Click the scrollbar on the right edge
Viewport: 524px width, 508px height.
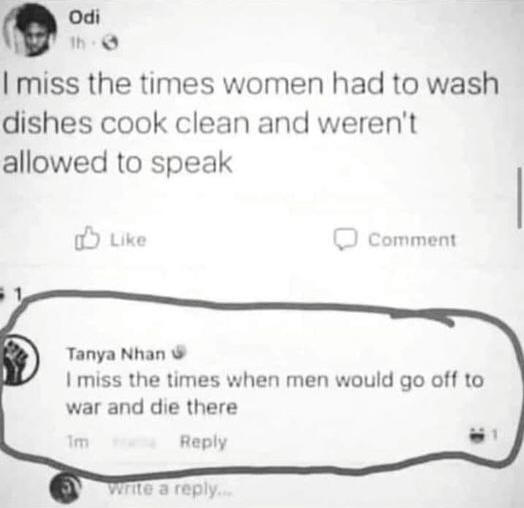(x=519, y=198)
